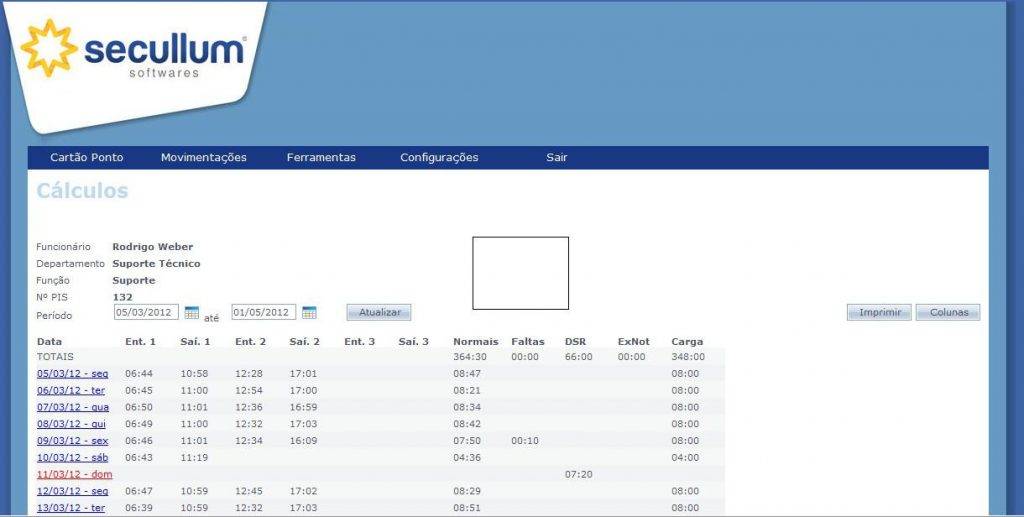The width and height of the screenshot is (1024, 517).
Task: Click the 00:10 Faltas value
Action: (525, 441)
